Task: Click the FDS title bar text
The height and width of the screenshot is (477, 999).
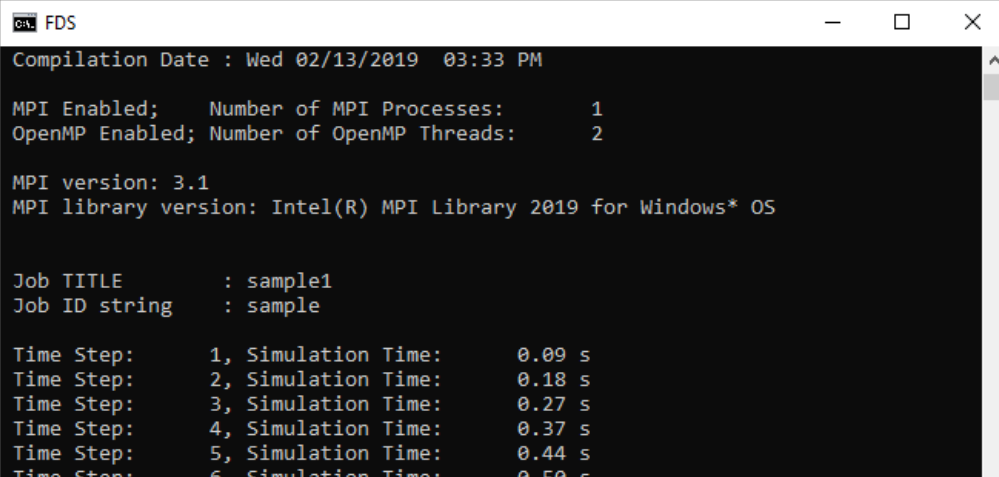Action: [x=61, y=24]
